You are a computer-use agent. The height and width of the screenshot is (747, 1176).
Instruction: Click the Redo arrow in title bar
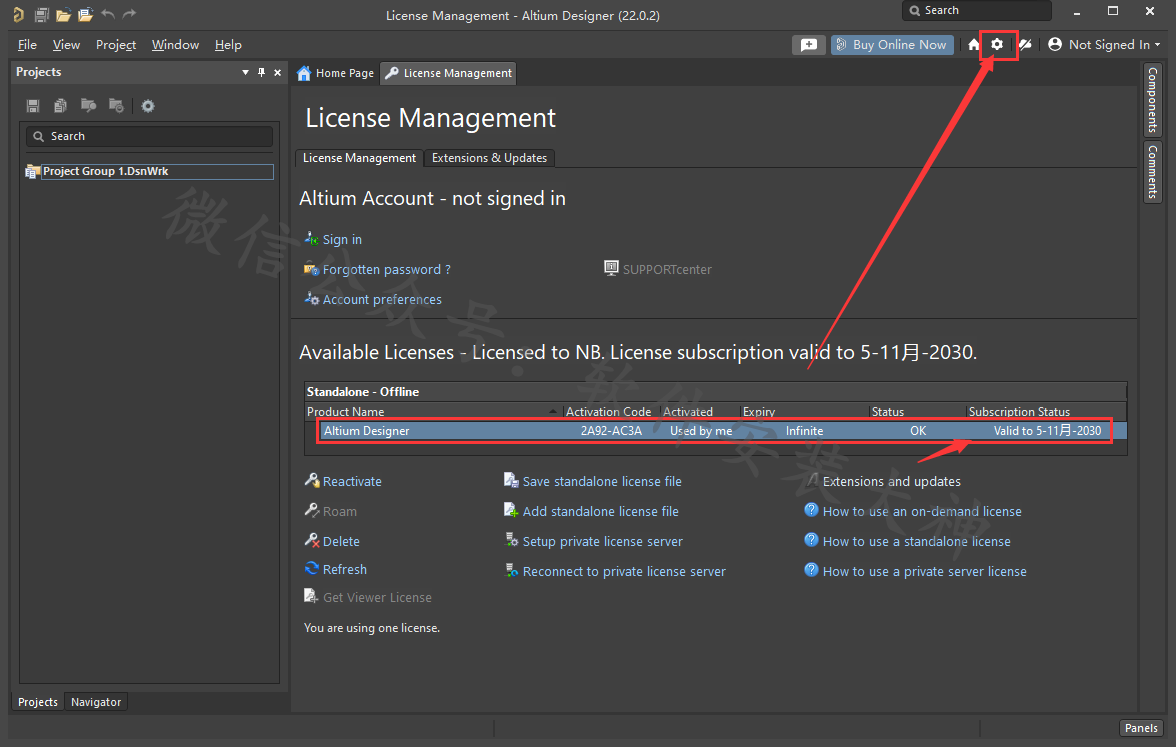(x=130, y=14)
